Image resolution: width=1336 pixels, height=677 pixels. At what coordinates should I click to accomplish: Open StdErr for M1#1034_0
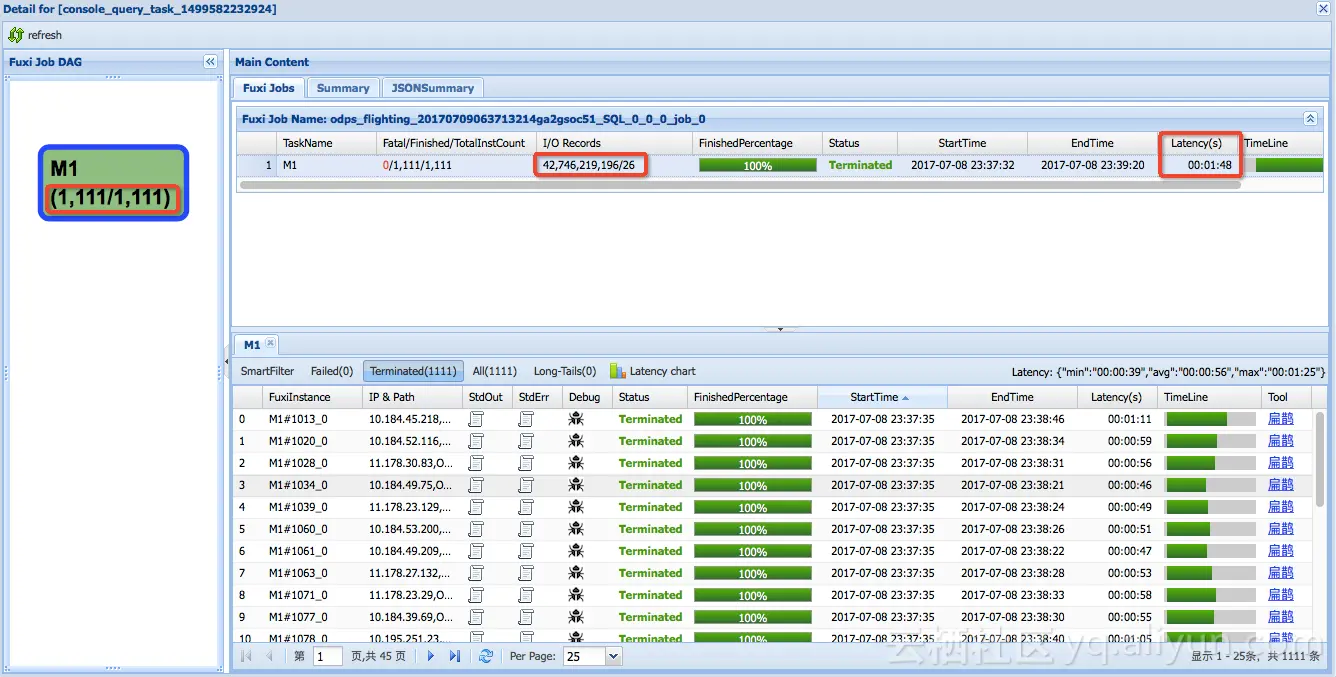[x=526, y=485]
